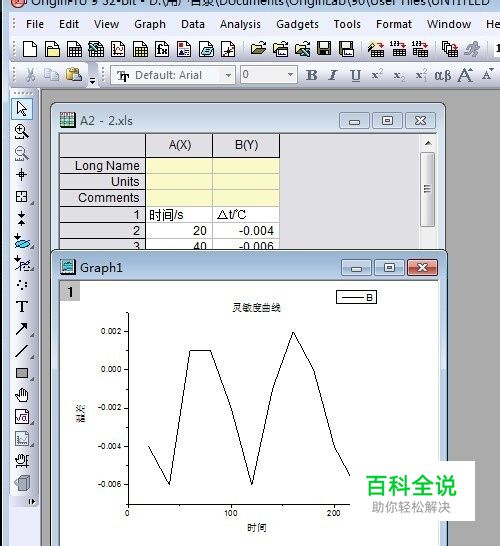
Task: Select the Data Selector tool
Action: coord(22,219)
